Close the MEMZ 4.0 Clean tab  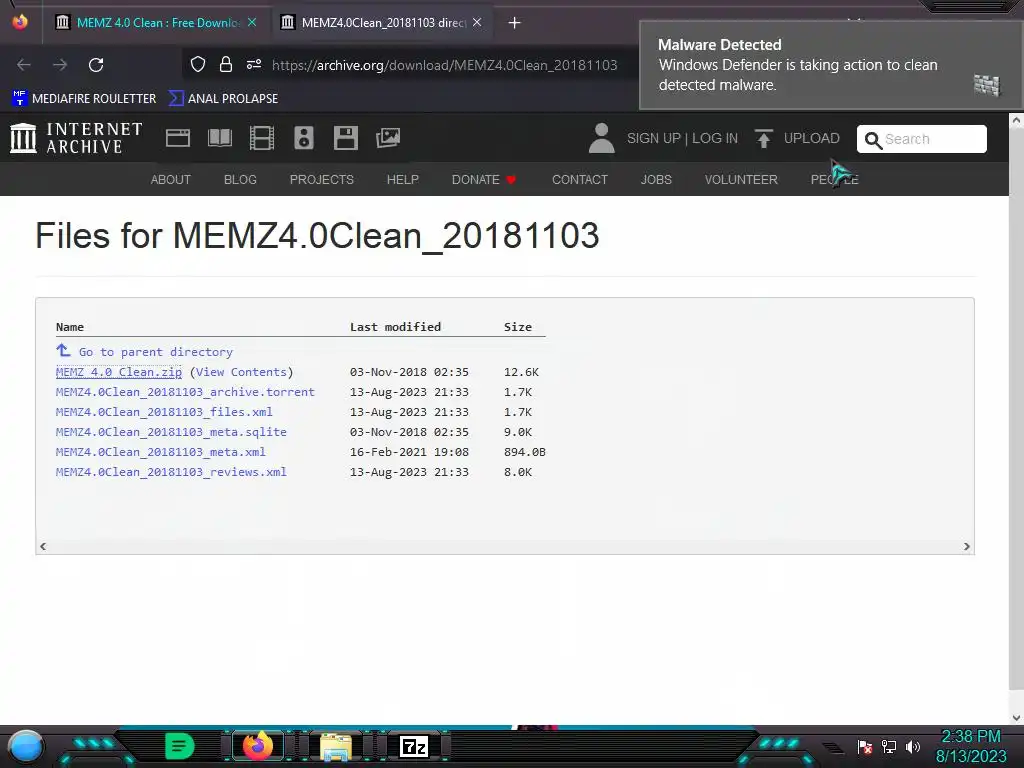[252, 22]
